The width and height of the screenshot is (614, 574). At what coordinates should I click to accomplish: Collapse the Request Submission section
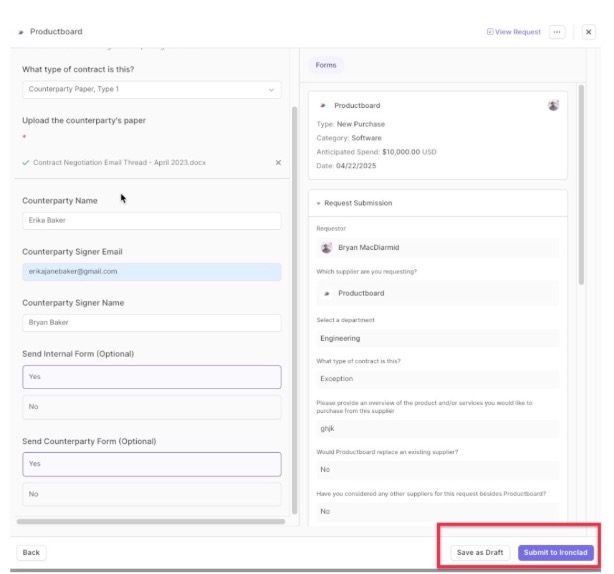[x=318, y=203]
